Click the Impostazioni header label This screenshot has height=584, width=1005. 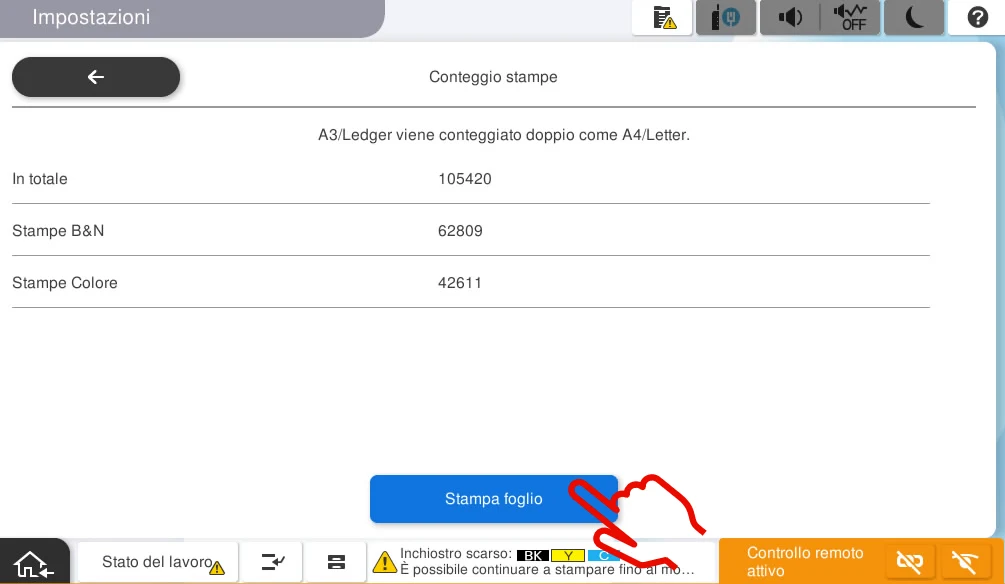91,17
